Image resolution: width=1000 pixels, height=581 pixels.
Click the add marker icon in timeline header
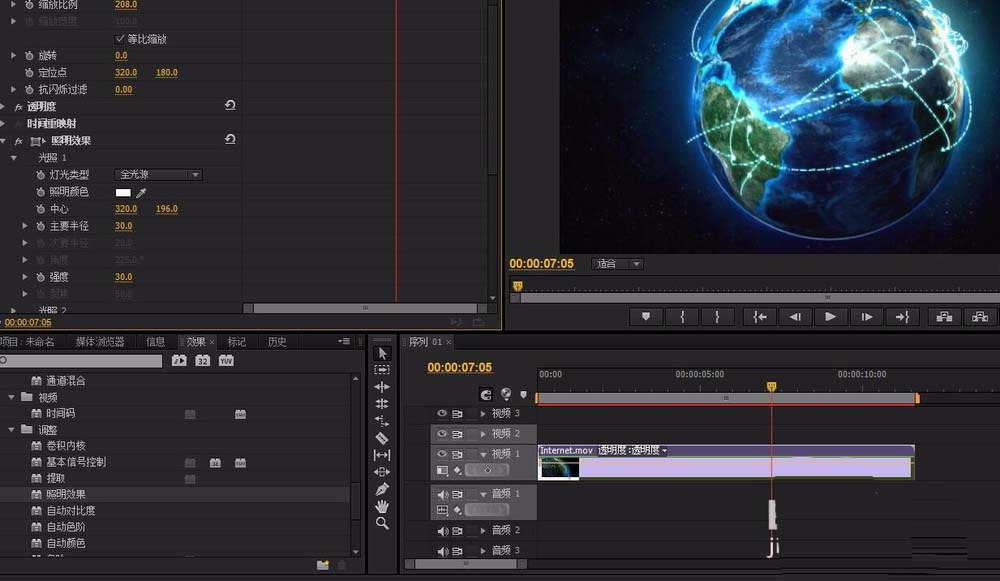[524, 395]
